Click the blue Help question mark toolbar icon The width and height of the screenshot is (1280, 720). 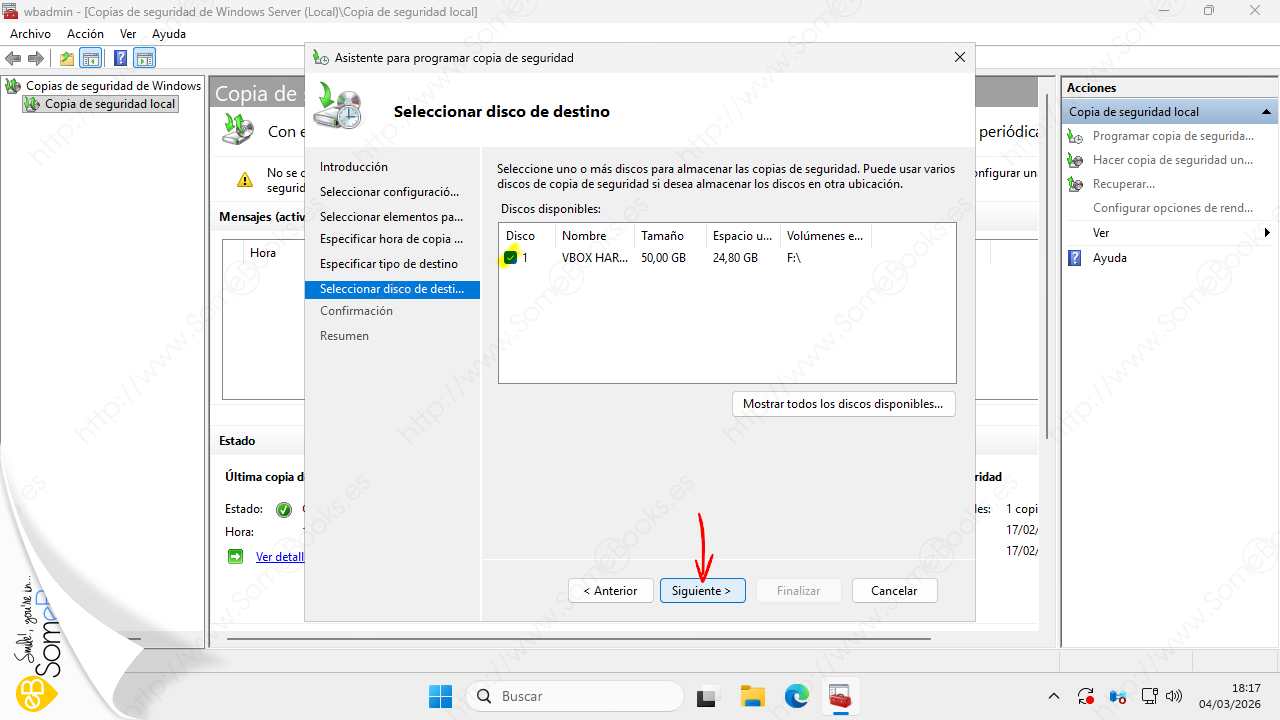click(120, 58)
